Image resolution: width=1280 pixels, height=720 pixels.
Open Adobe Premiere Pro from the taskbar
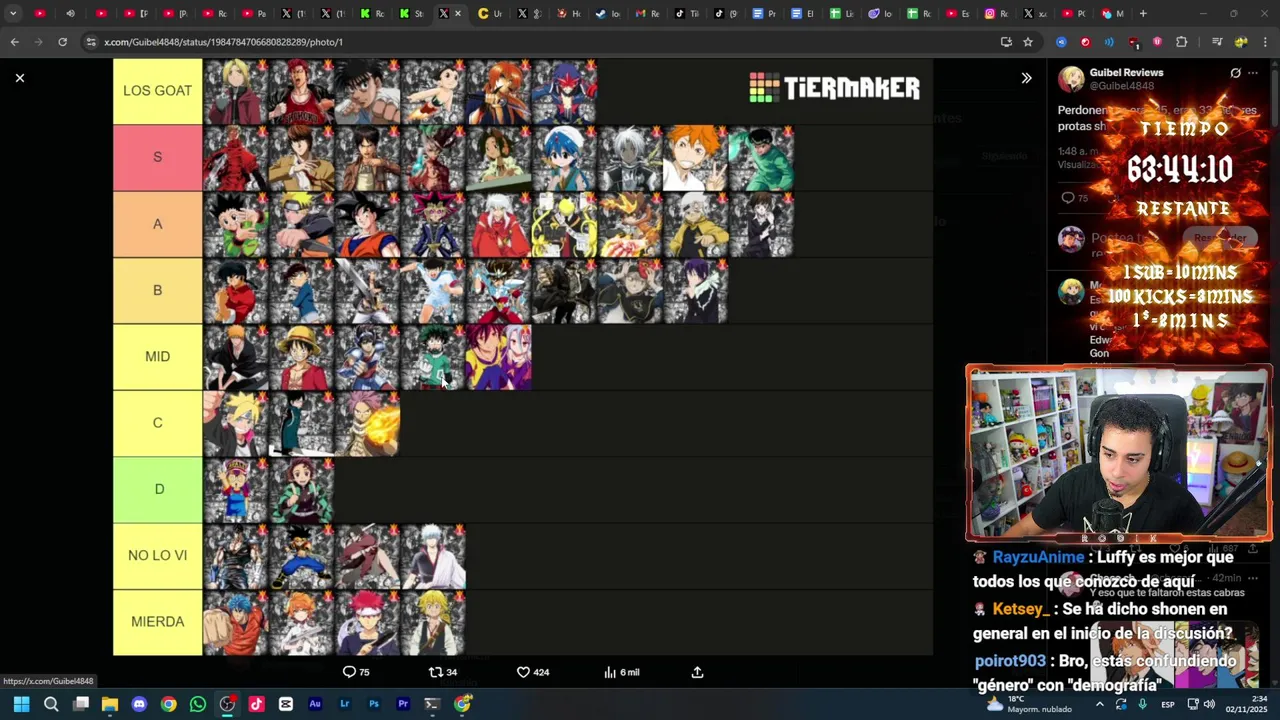point(403,704)
